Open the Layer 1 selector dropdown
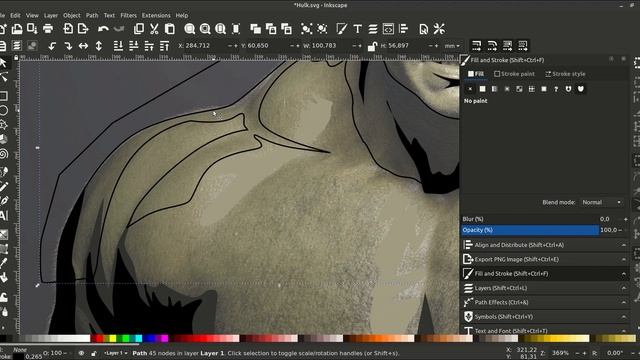This screenshot has height=360, width=640. [116, 353]
